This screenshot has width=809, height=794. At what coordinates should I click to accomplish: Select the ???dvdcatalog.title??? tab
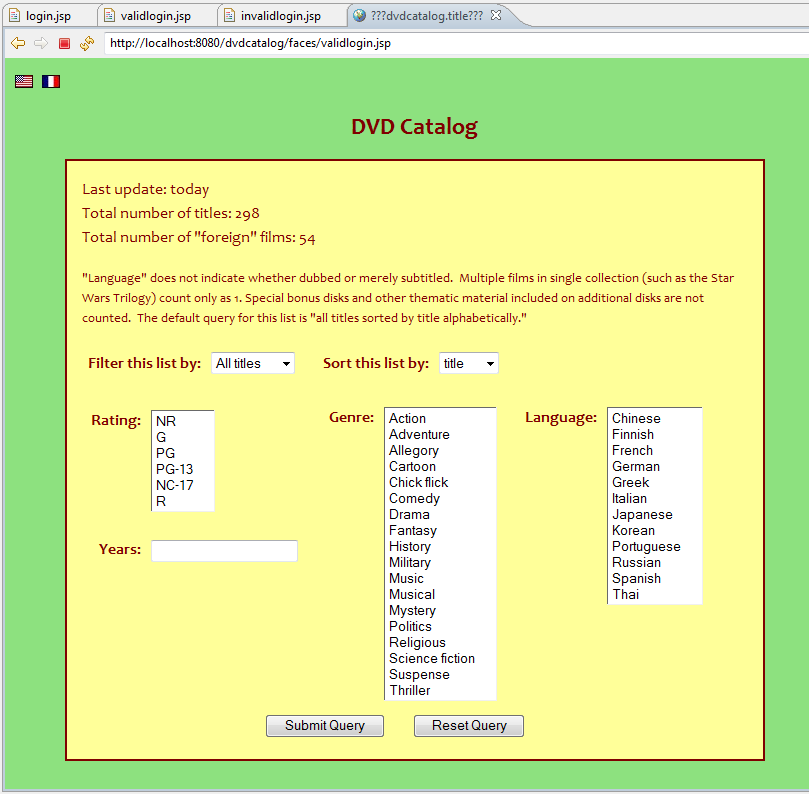click(x=427, y=15)
